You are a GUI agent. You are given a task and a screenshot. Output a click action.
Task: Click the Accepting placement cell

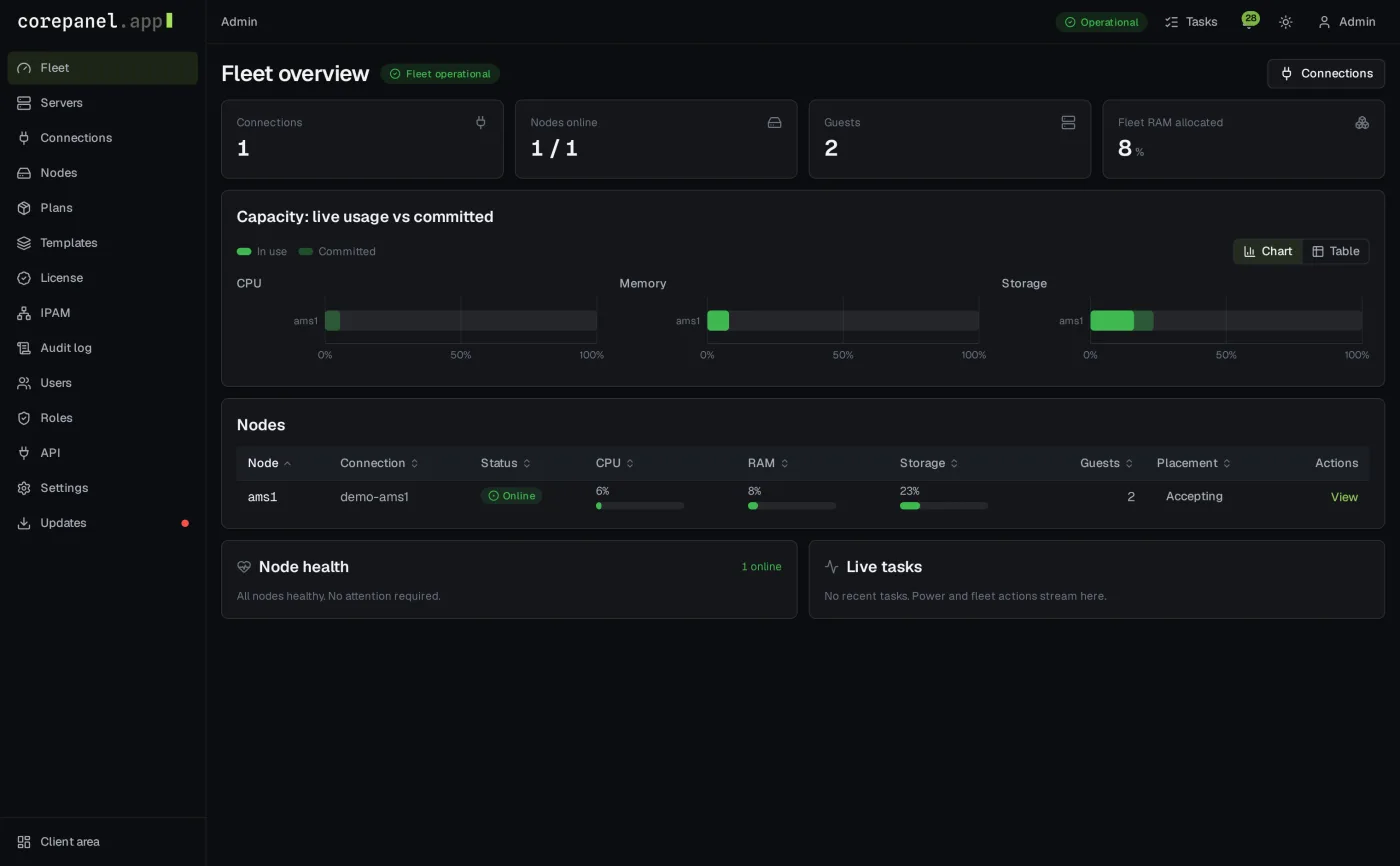click(x=1194, y=497)
